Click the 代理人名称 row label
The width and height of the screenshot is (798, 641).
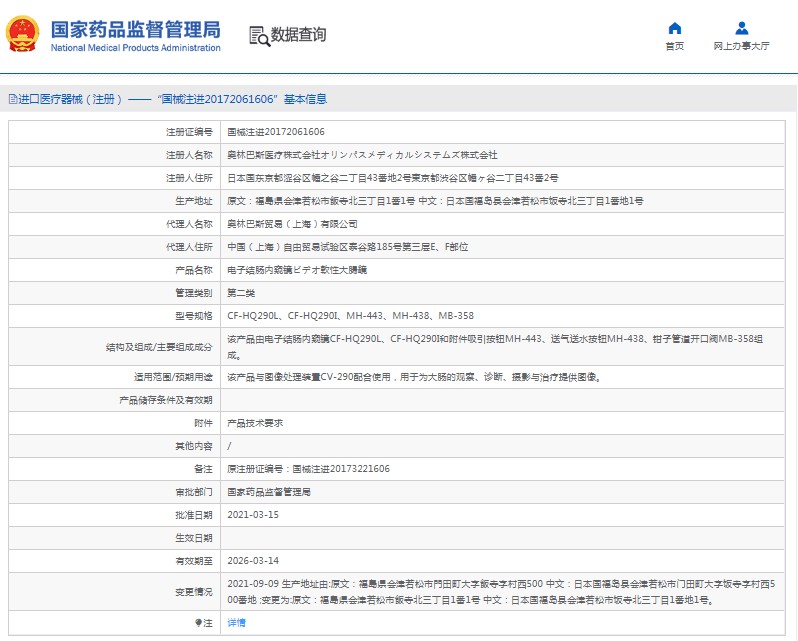[189, 224]
